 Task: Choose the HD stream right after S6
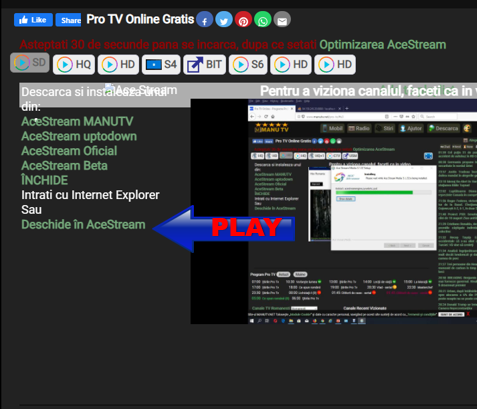click(x=291, y=64)
